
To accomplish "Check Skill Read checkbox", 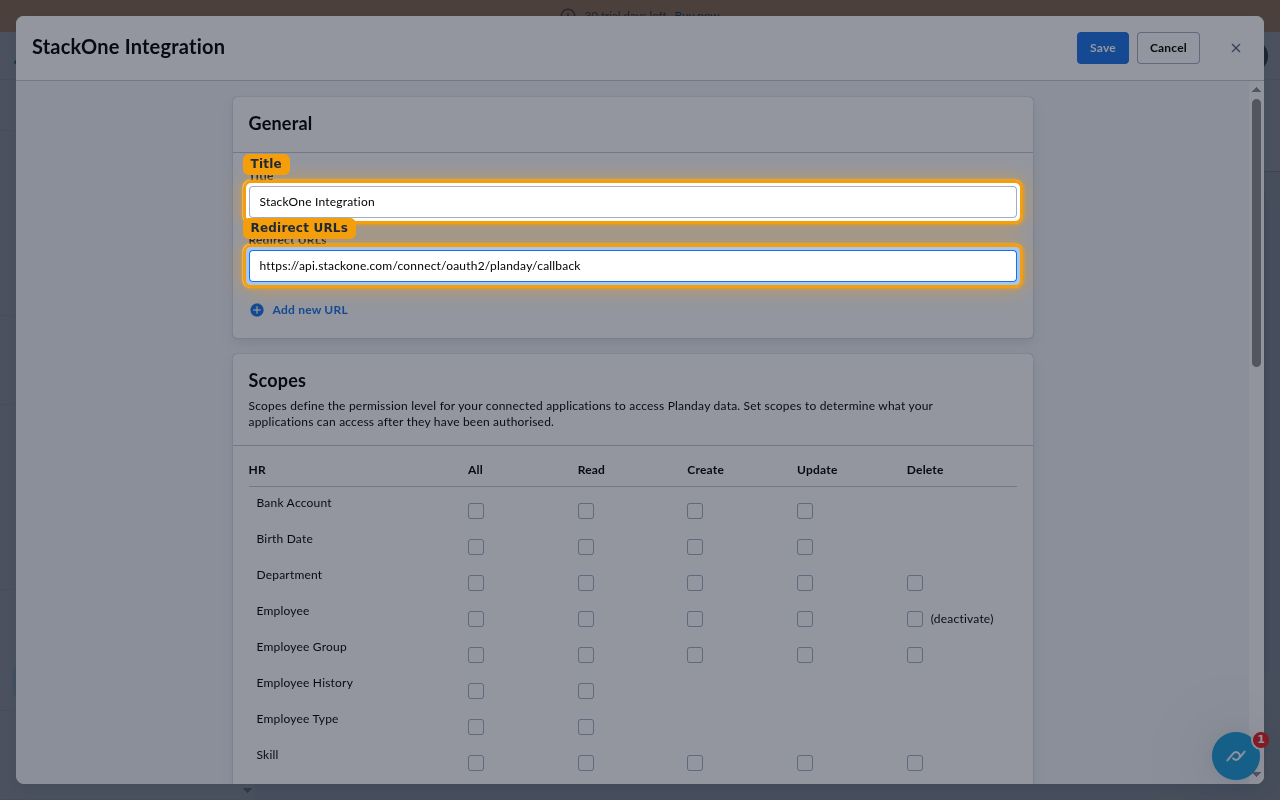I will pos(586,763).
